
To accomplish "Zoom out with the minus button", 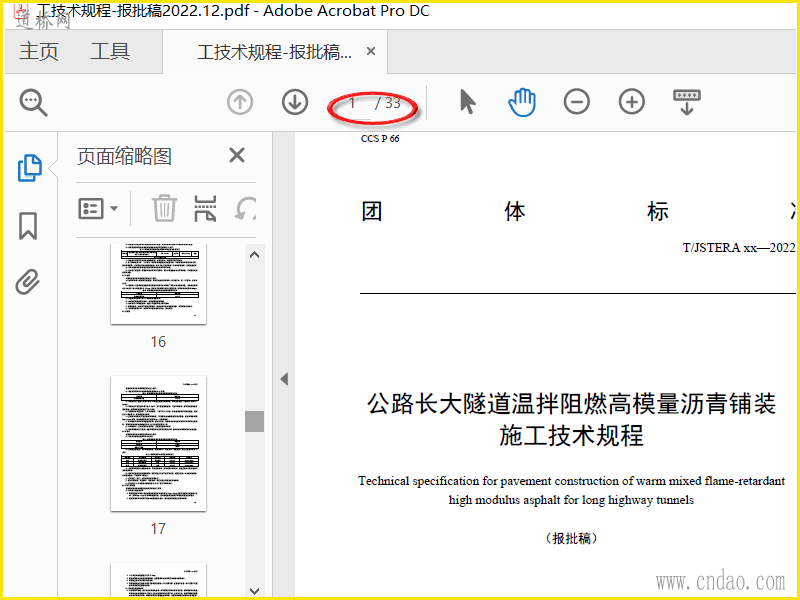I will [x=577, y=102].
